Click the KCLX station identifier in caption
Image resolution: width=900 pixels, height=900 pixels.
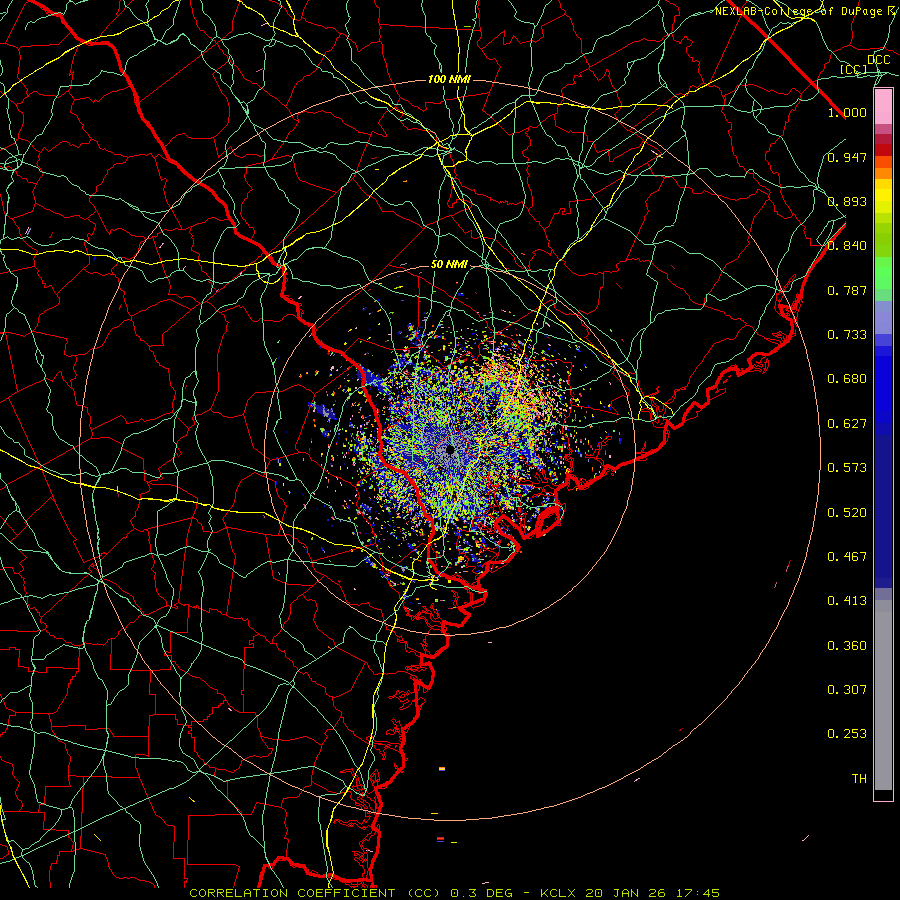557,893
